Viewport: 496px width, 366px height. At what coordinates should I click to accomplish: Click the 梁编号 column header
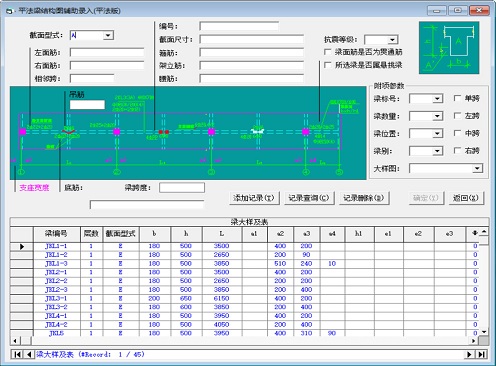(x=56, y=234)
